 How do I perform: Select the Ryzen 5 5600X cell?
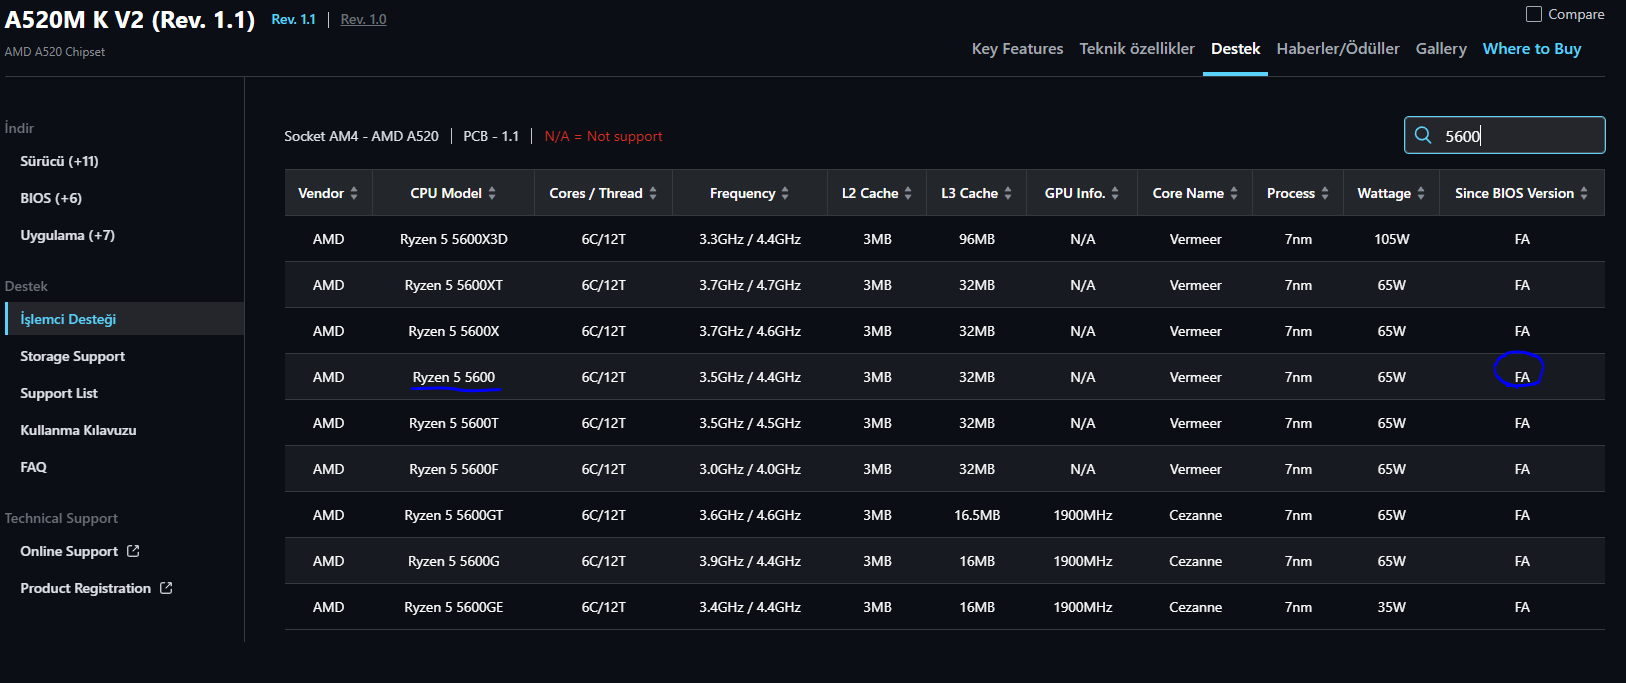click(x=454, y=331)
